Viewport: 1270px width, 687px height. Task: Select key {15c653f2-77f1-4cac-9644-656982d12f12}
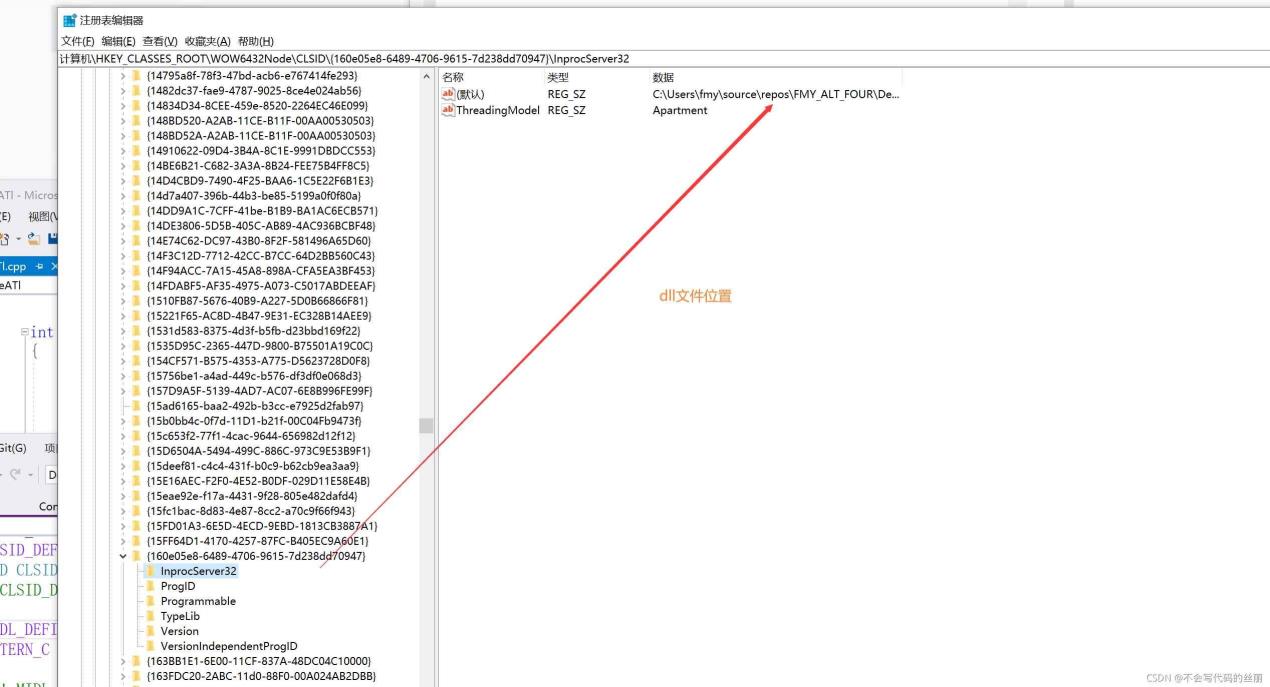coord(251,436)
